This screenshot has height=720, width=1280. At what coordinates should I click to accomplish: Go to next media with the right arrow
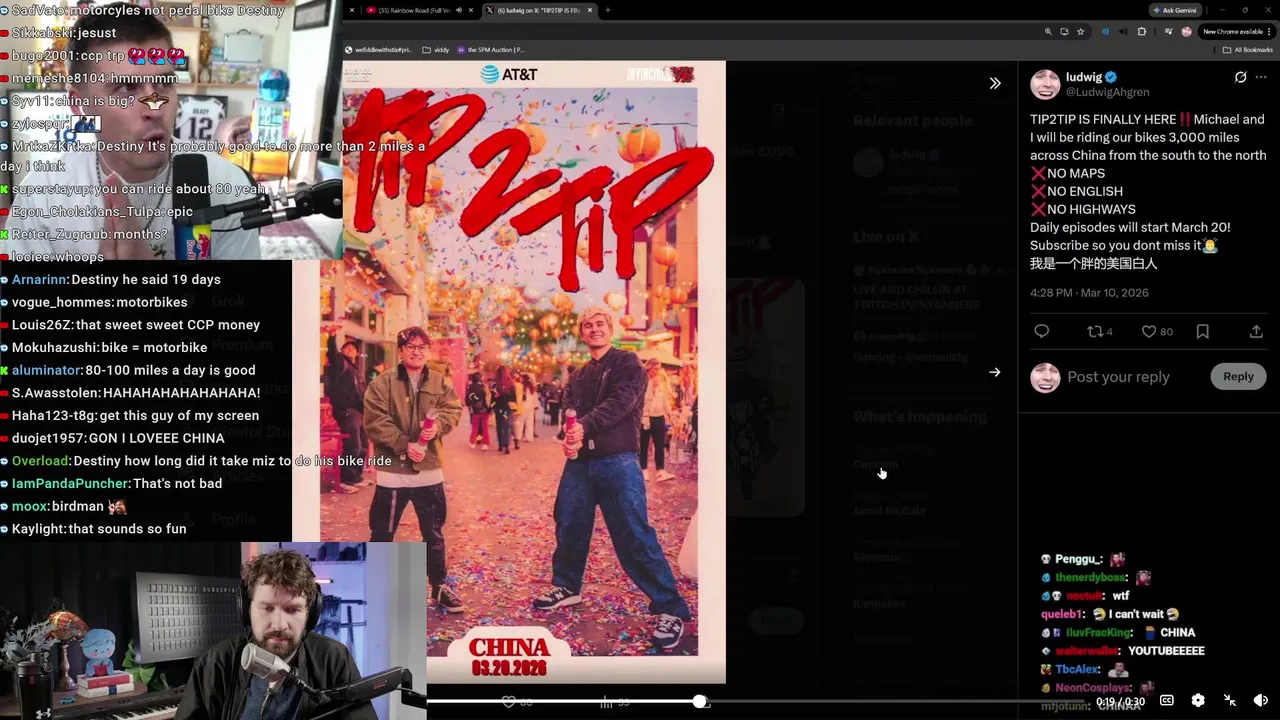coord(995,372)
